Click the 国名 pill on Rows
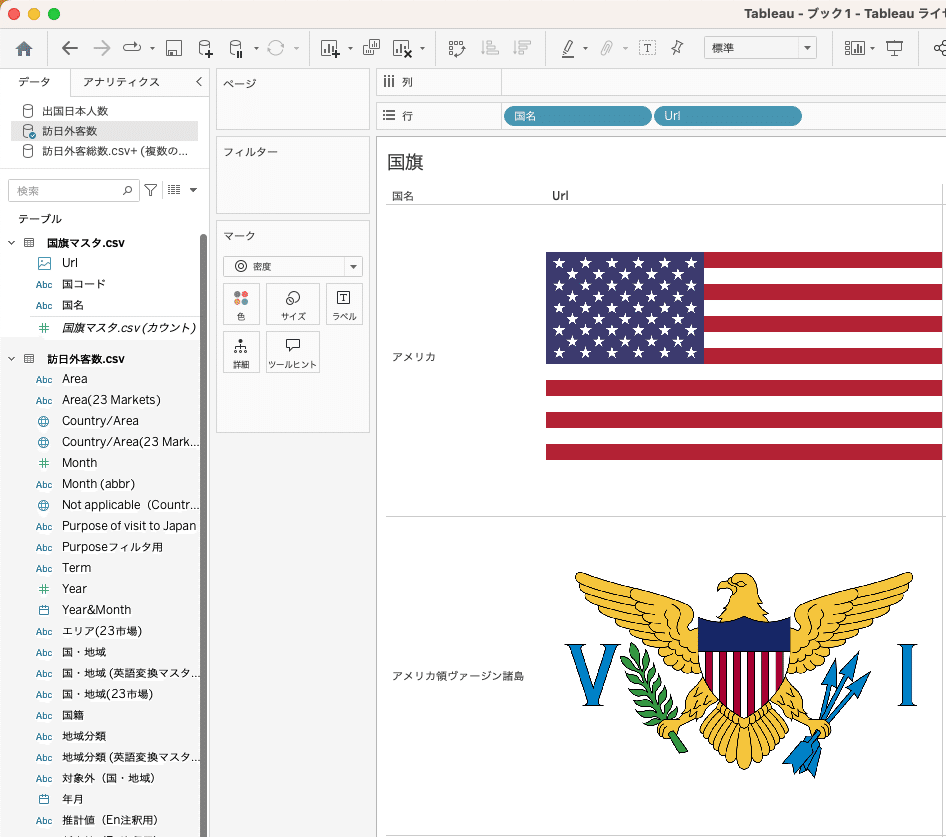Screen dimensions: 946x837 [x=577, y=116]
